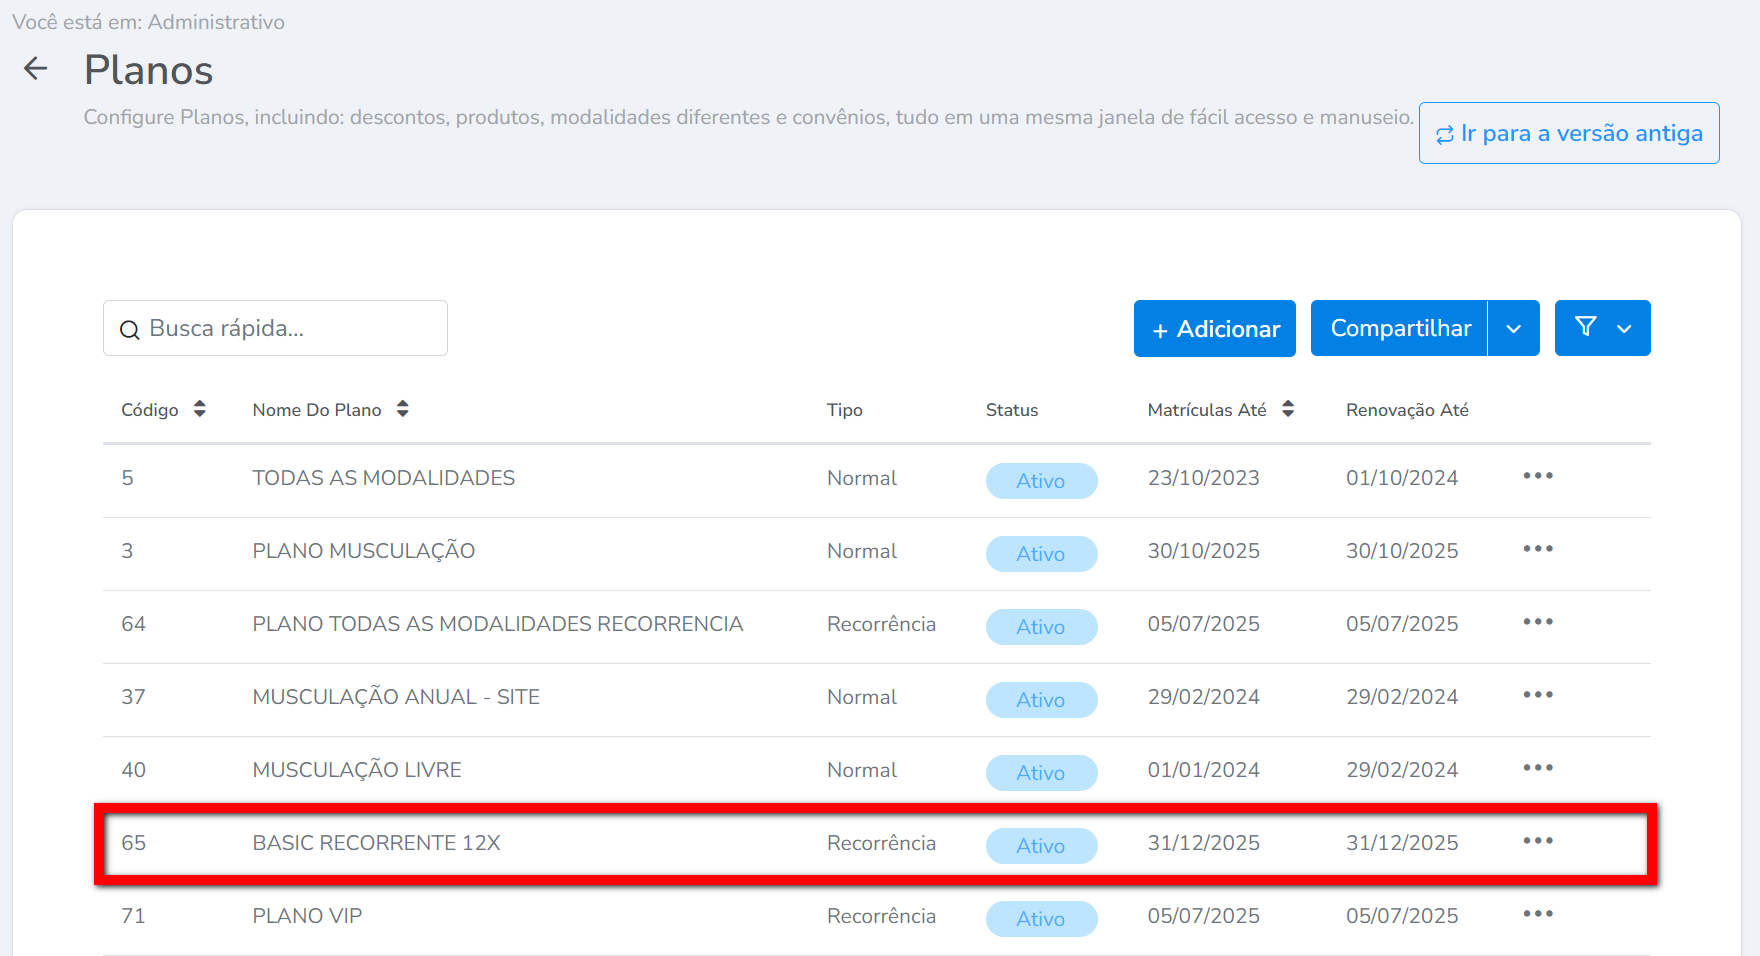Open the filter funnel dropdown

point(1602,328)
